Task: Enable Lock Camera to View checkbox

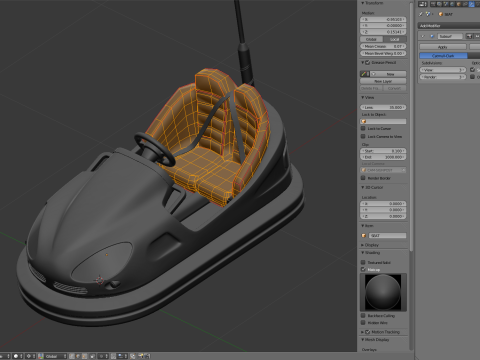Action: pos(363,136)
